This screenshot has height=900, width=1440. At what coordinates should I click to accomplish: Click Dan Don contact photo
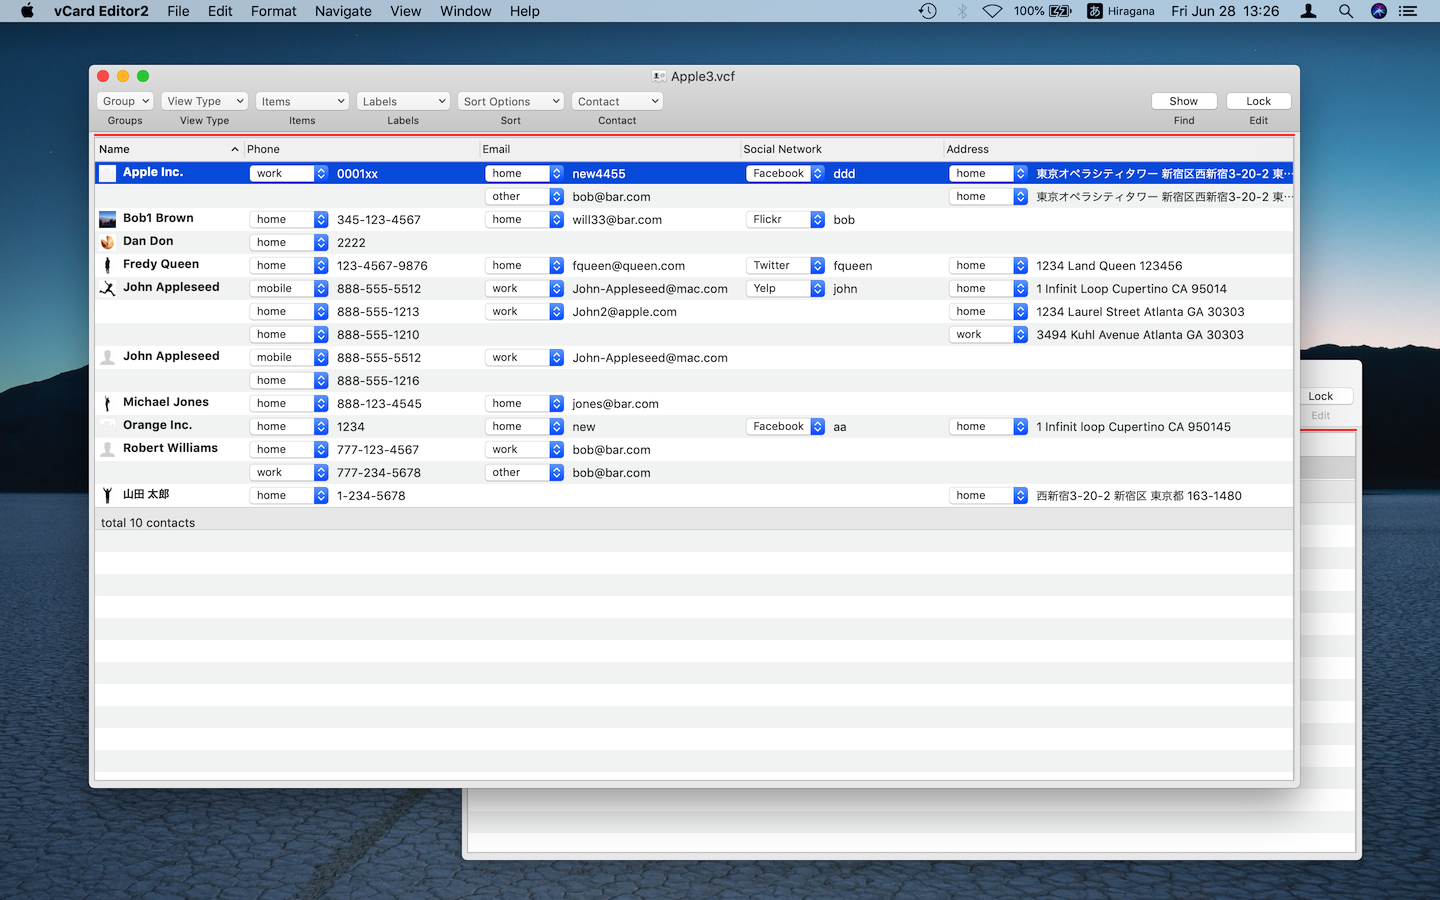click(107, 242)
